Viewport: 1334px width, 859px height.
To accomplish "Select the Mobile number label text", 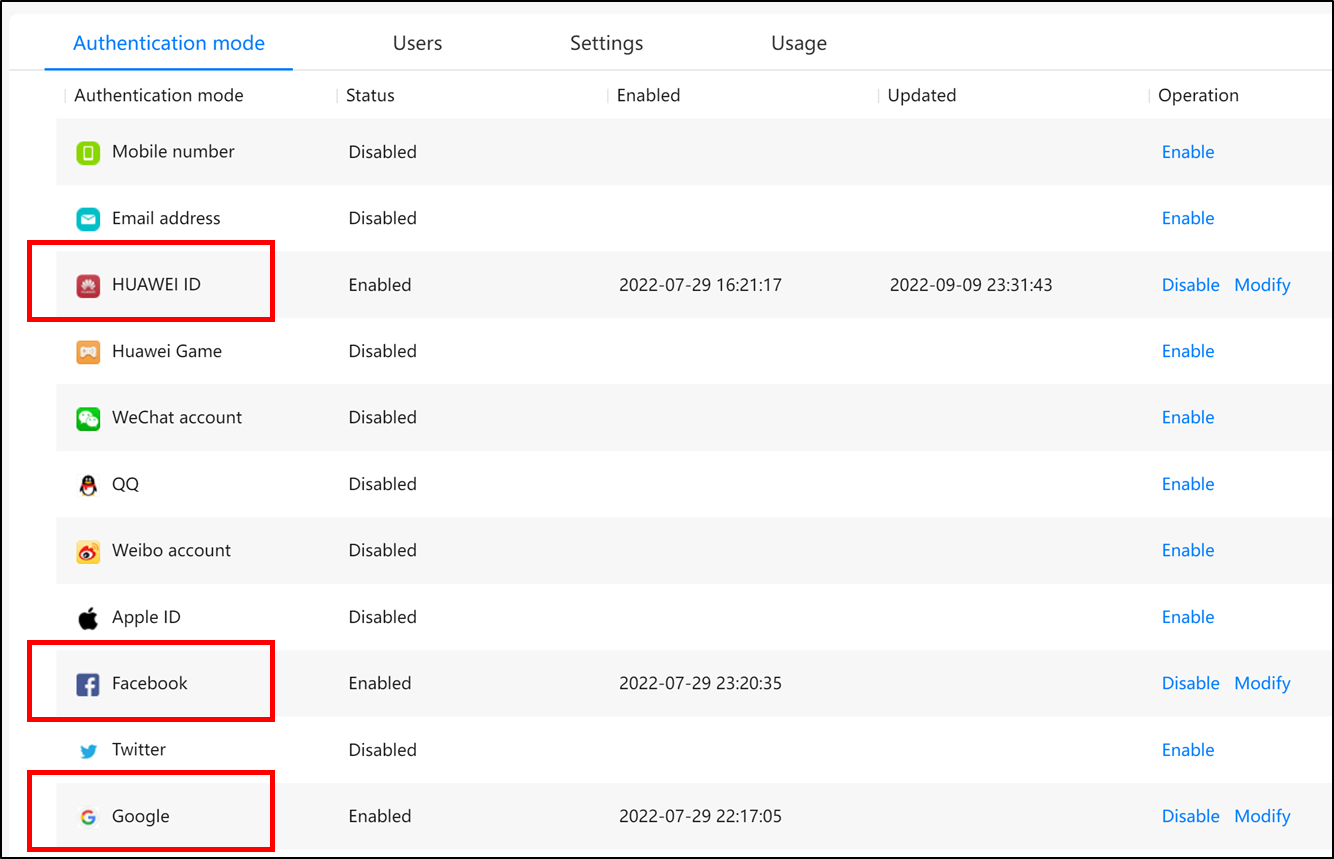I will tap(173, 152).
